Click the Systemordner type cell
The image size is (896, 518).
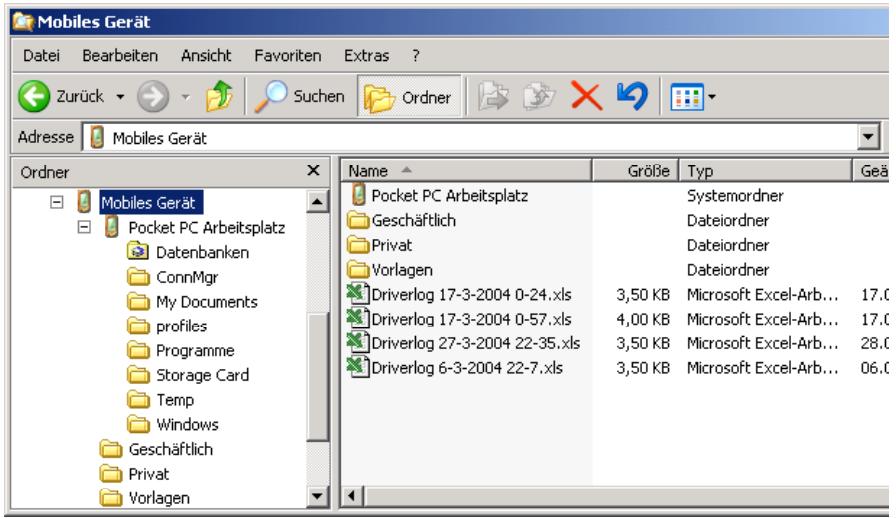coord(735,196)
